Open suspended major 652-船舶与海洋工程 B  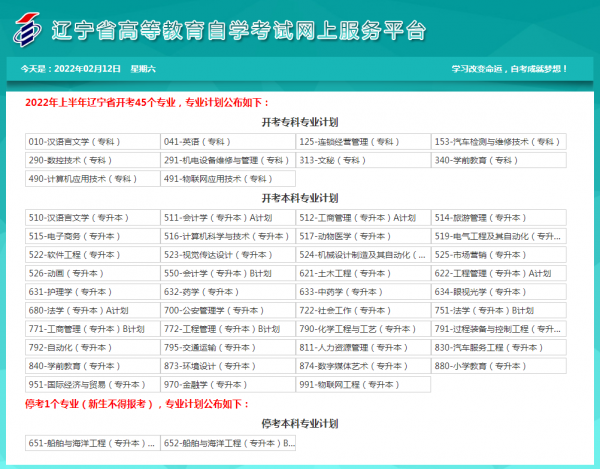coord(228,443)
